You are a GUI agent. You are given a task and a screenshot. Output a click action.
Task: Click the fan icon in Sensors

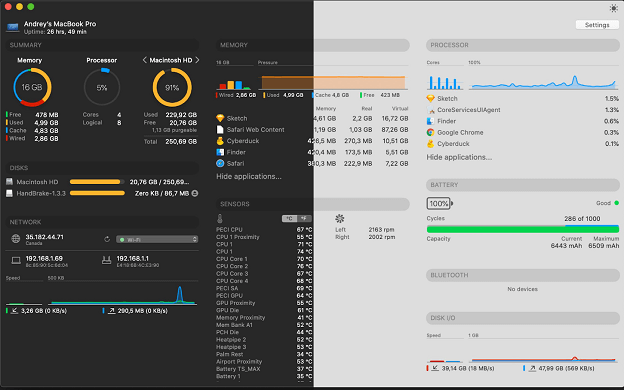[x=339, y=218]
